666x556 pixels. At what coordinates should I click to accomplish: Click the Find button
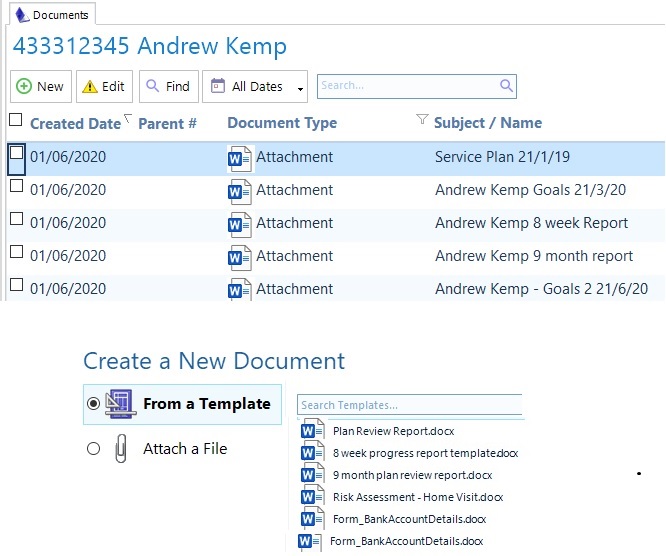[x=169, y=87]
